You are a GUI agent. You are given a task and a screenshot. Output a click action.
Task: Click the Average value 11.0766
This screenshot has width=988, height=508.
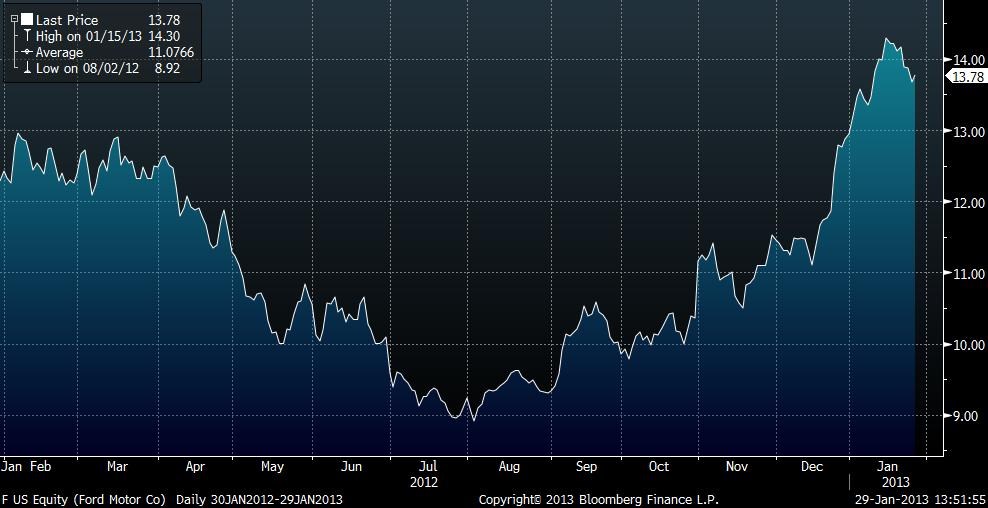point(172,51)
